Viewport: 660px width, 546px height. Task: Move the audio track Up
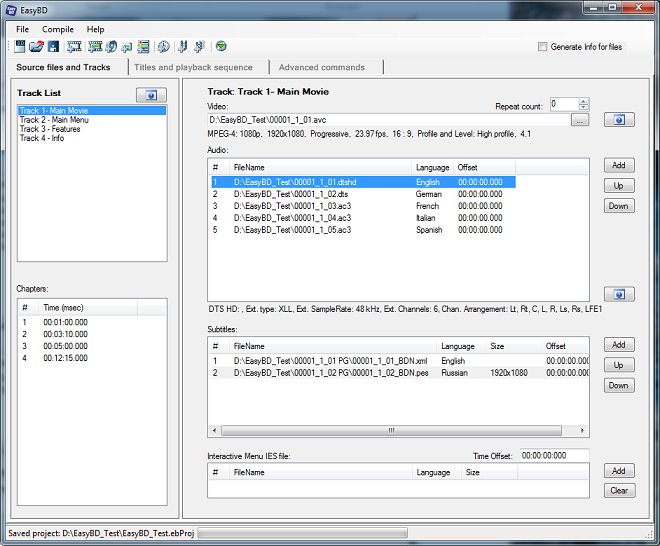tap(619, 185)
